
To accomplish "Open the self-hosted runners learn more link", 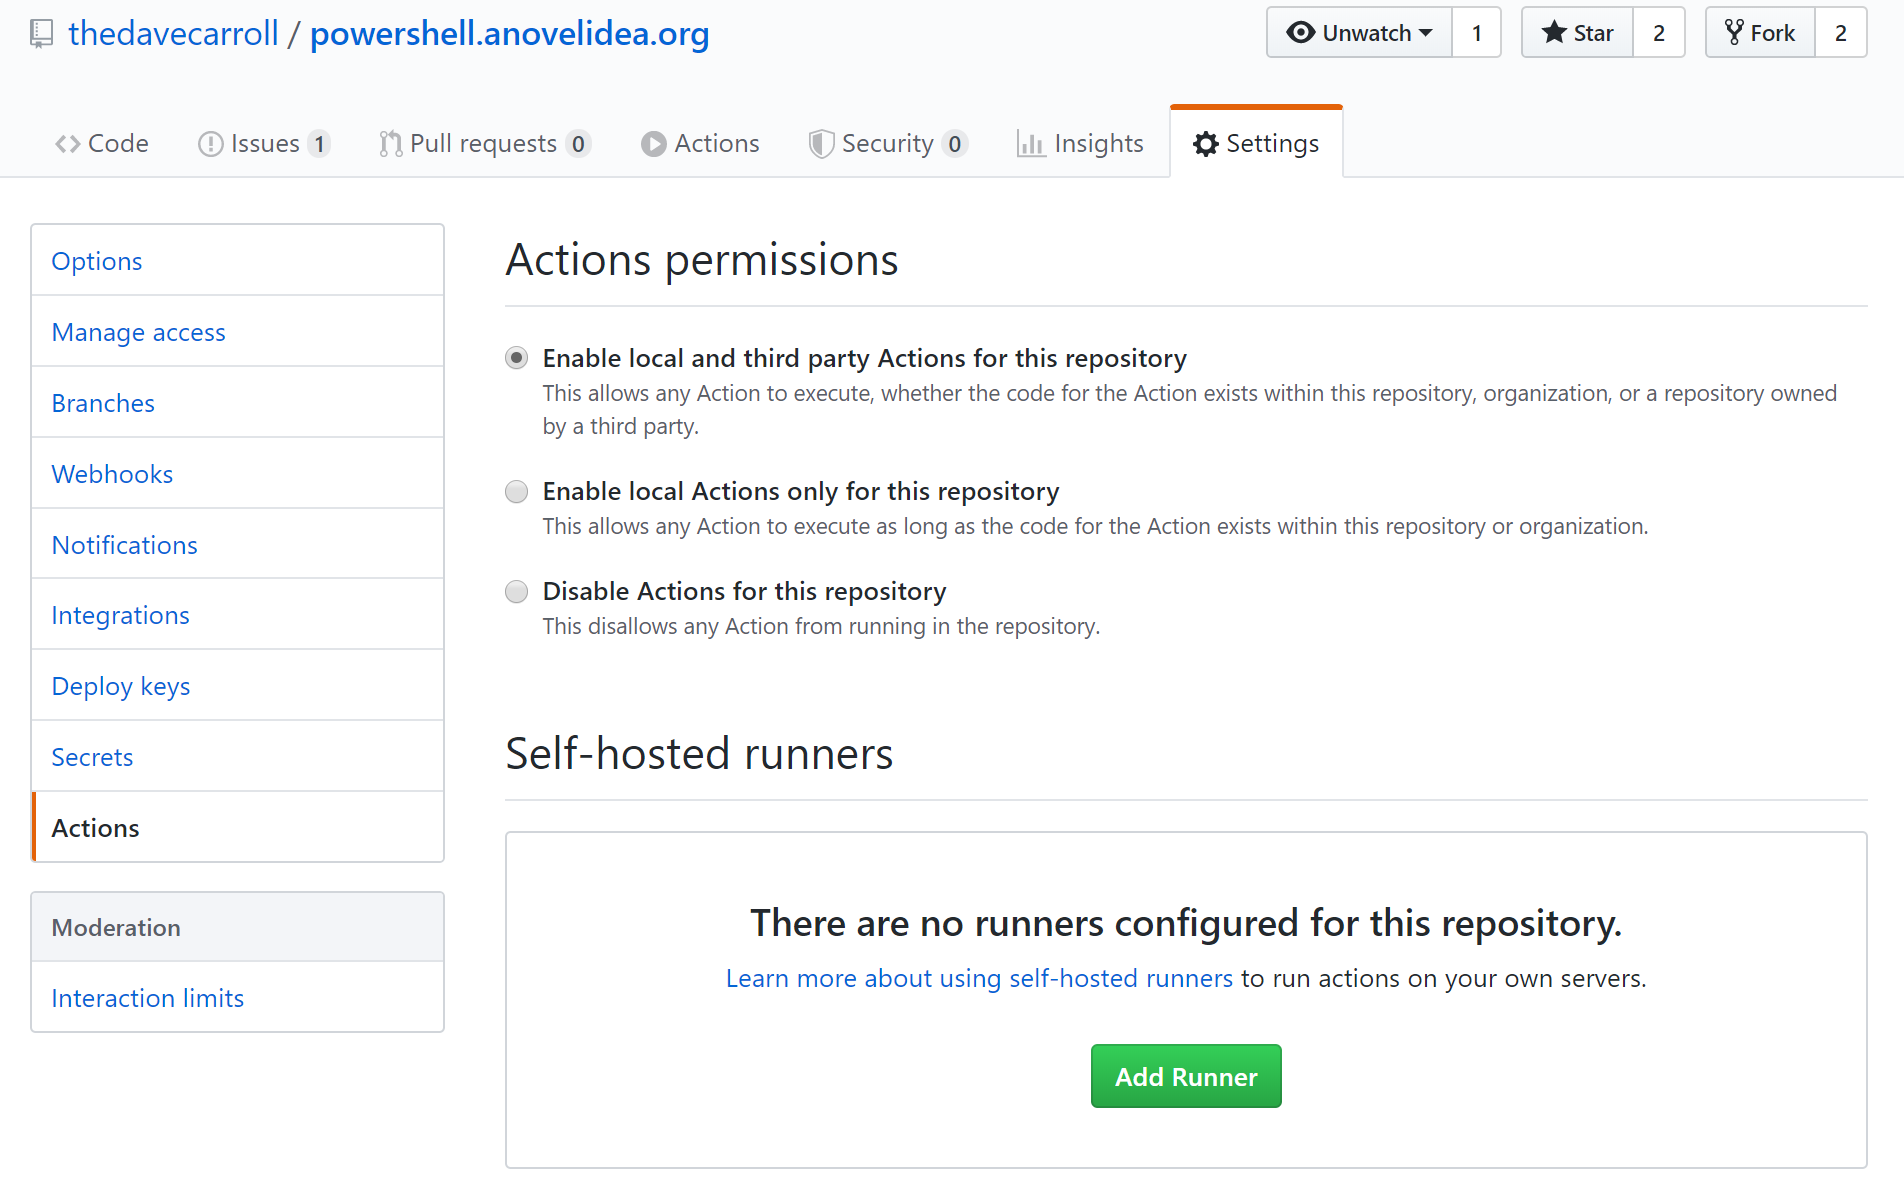I will point(979,978).
